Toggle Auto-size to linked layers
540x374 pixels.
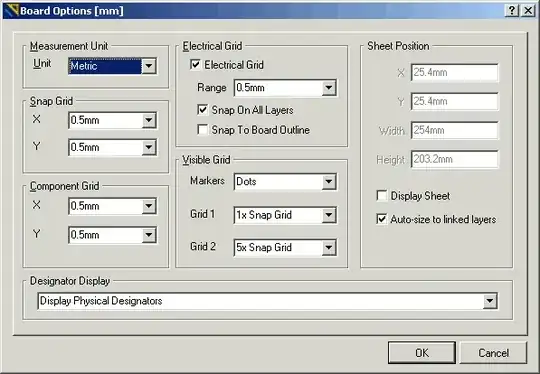coord(382,219)
